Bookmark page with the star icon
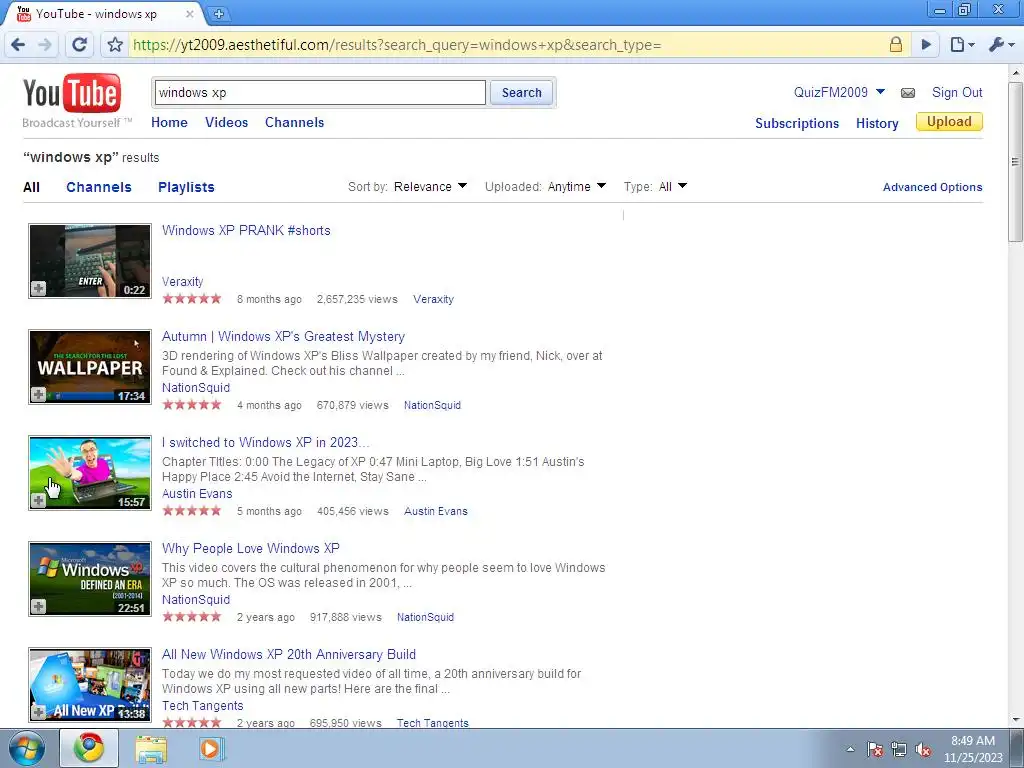This screenshot has width=1024, height=768. 115,45
